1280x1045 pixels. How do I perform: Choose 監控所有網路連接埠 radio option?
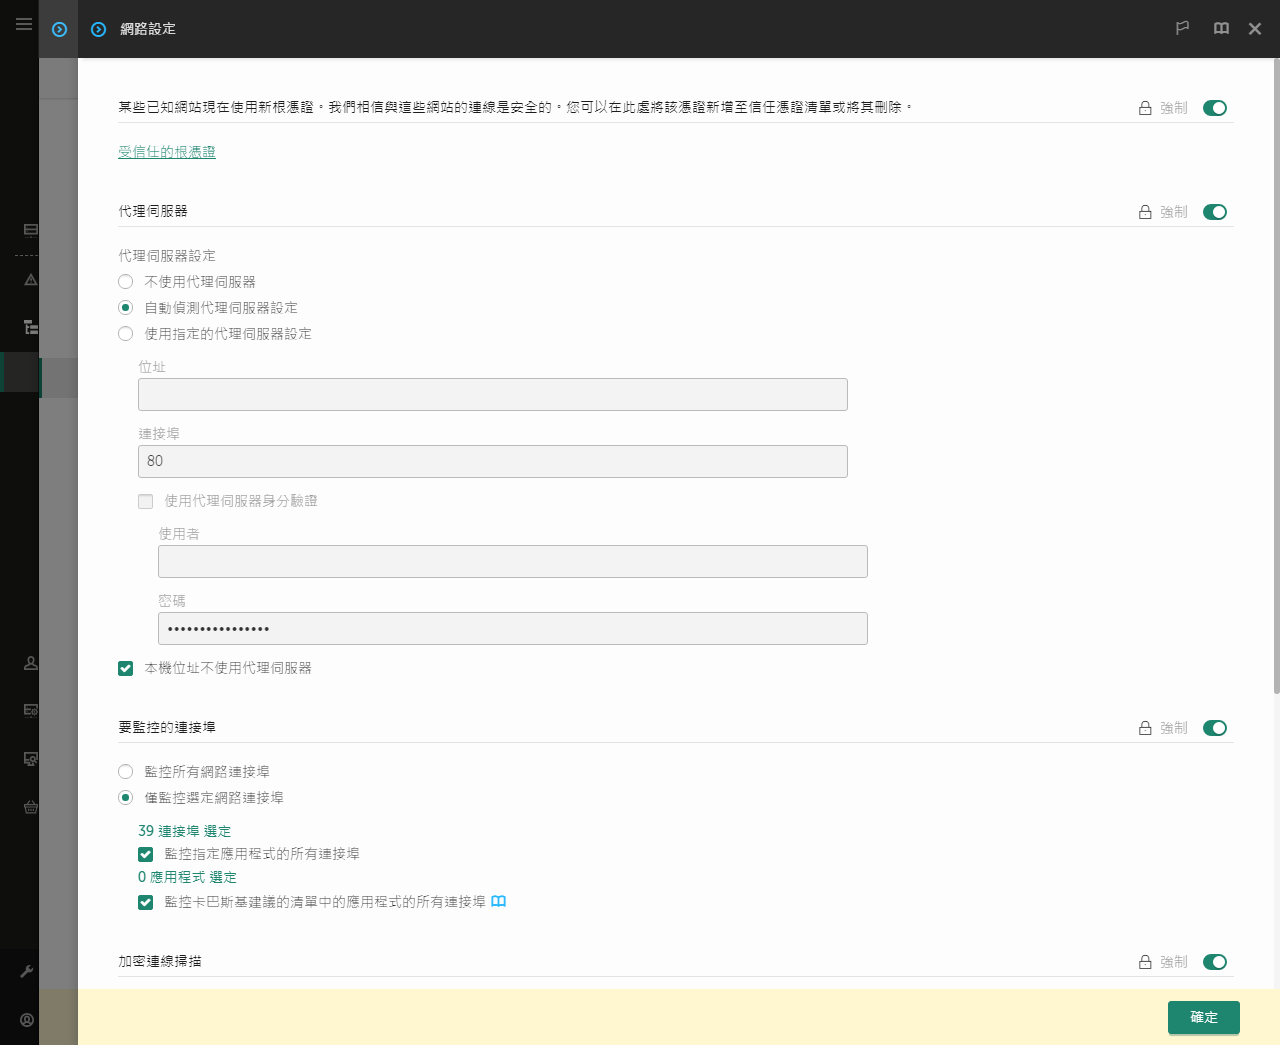pyautogui.click(x=125, y=772)
